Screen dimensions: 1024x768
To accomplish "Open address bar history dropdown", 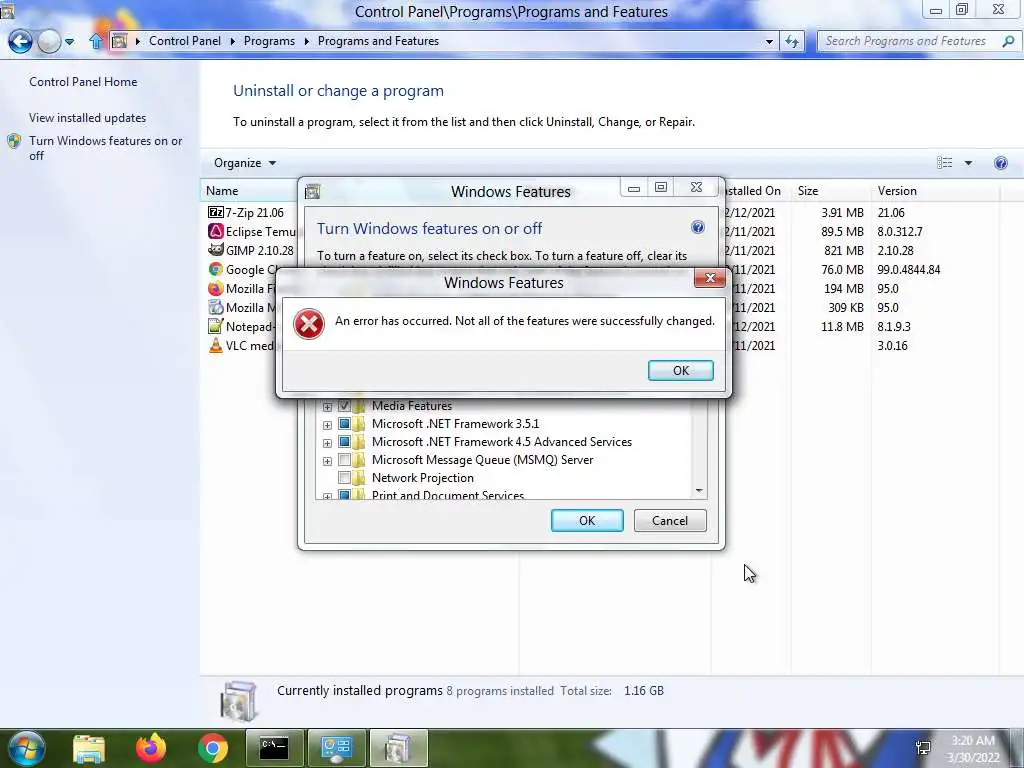I will (x=769, y=41).
